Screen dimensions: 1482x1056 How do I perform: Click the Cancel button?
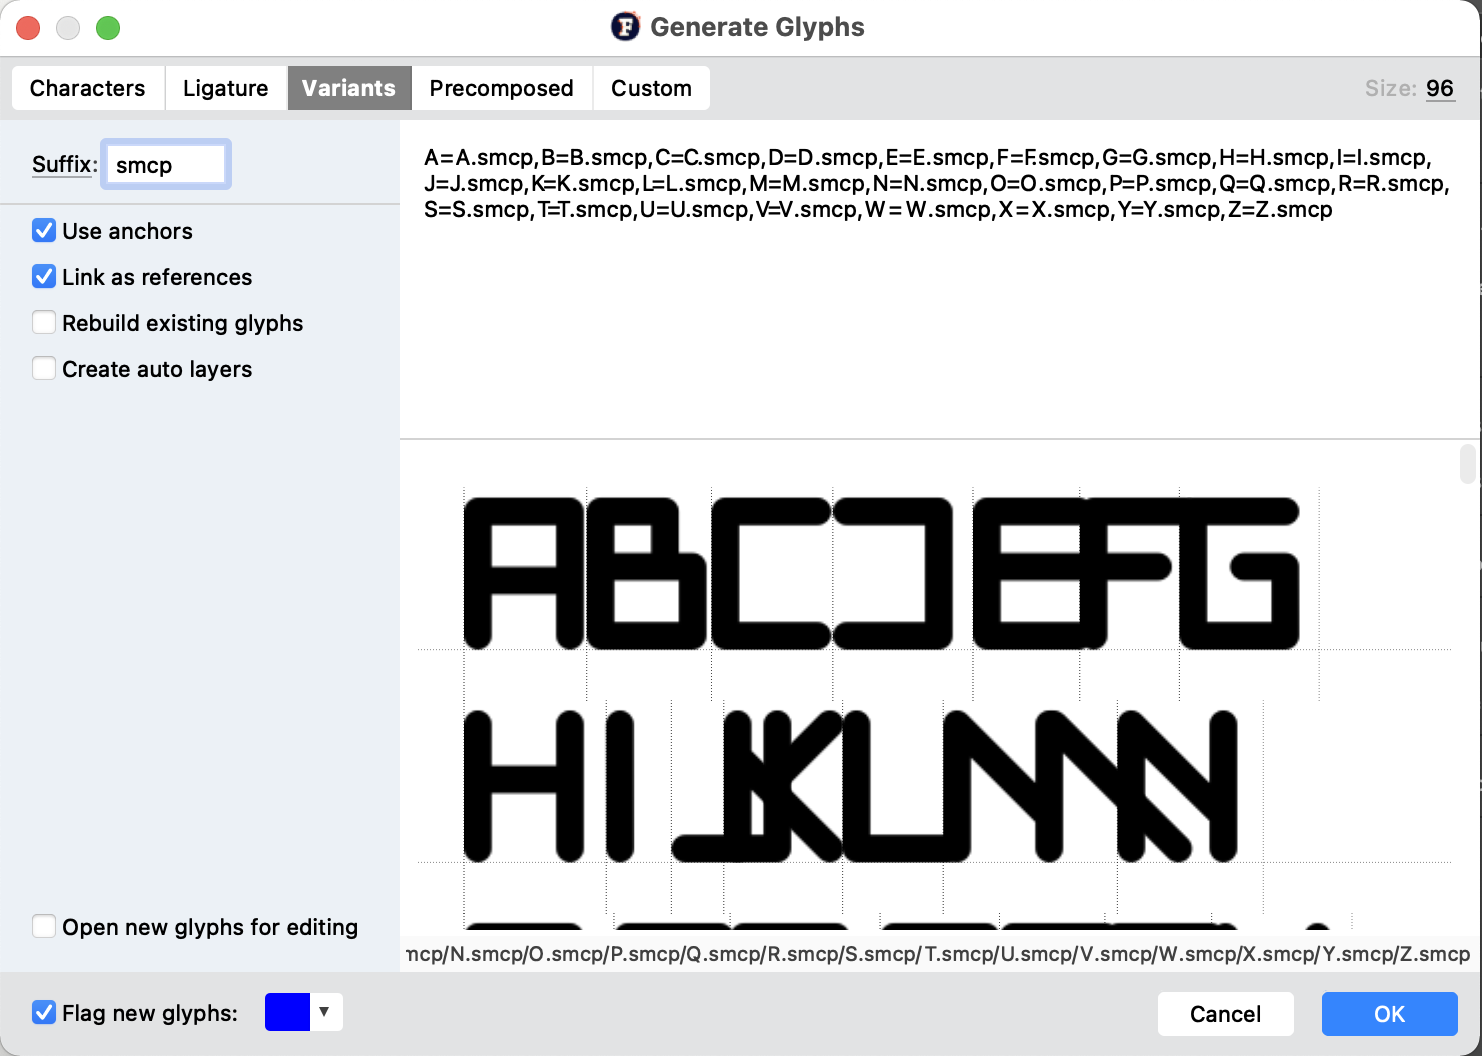[1225, 1014]
